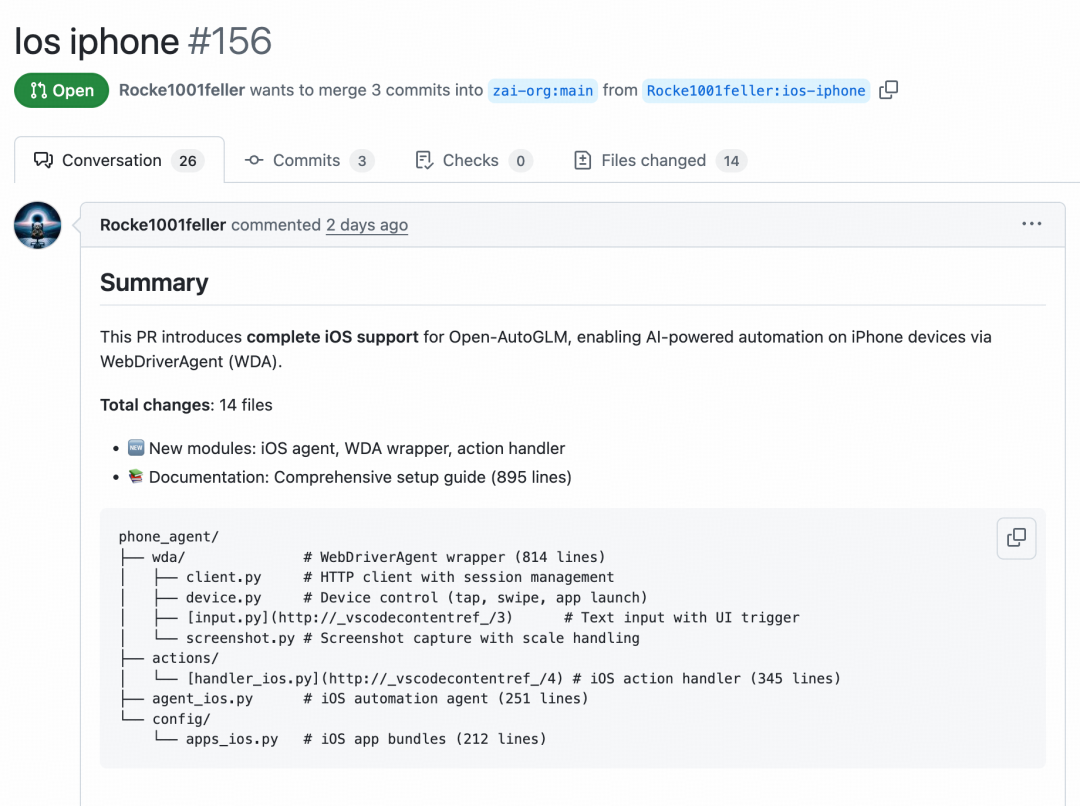Click the Rocke1001feller:ios-iphone head branch link
Viewport: 1080px width, 806px height.
(x=756, y=90)
